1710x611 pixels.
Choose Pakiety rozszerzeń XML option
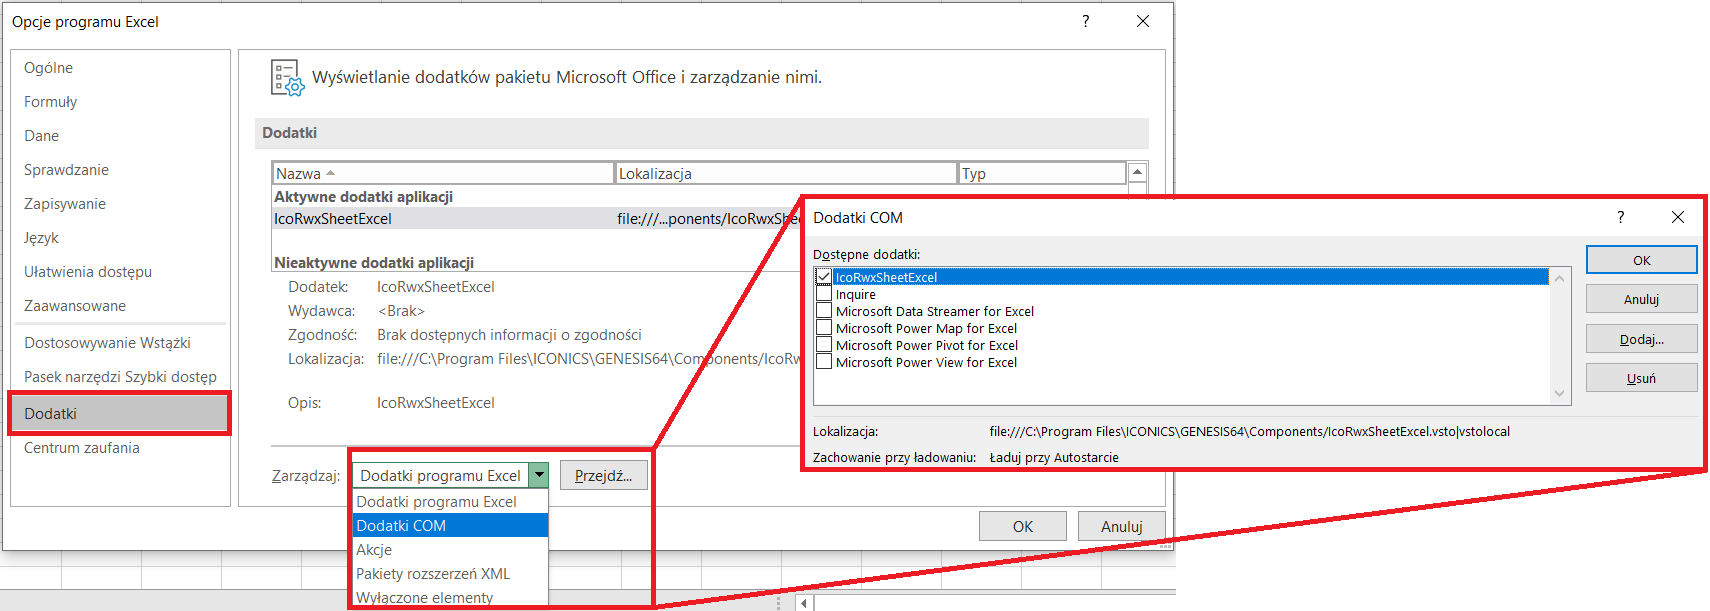click(x=451, y=574)
